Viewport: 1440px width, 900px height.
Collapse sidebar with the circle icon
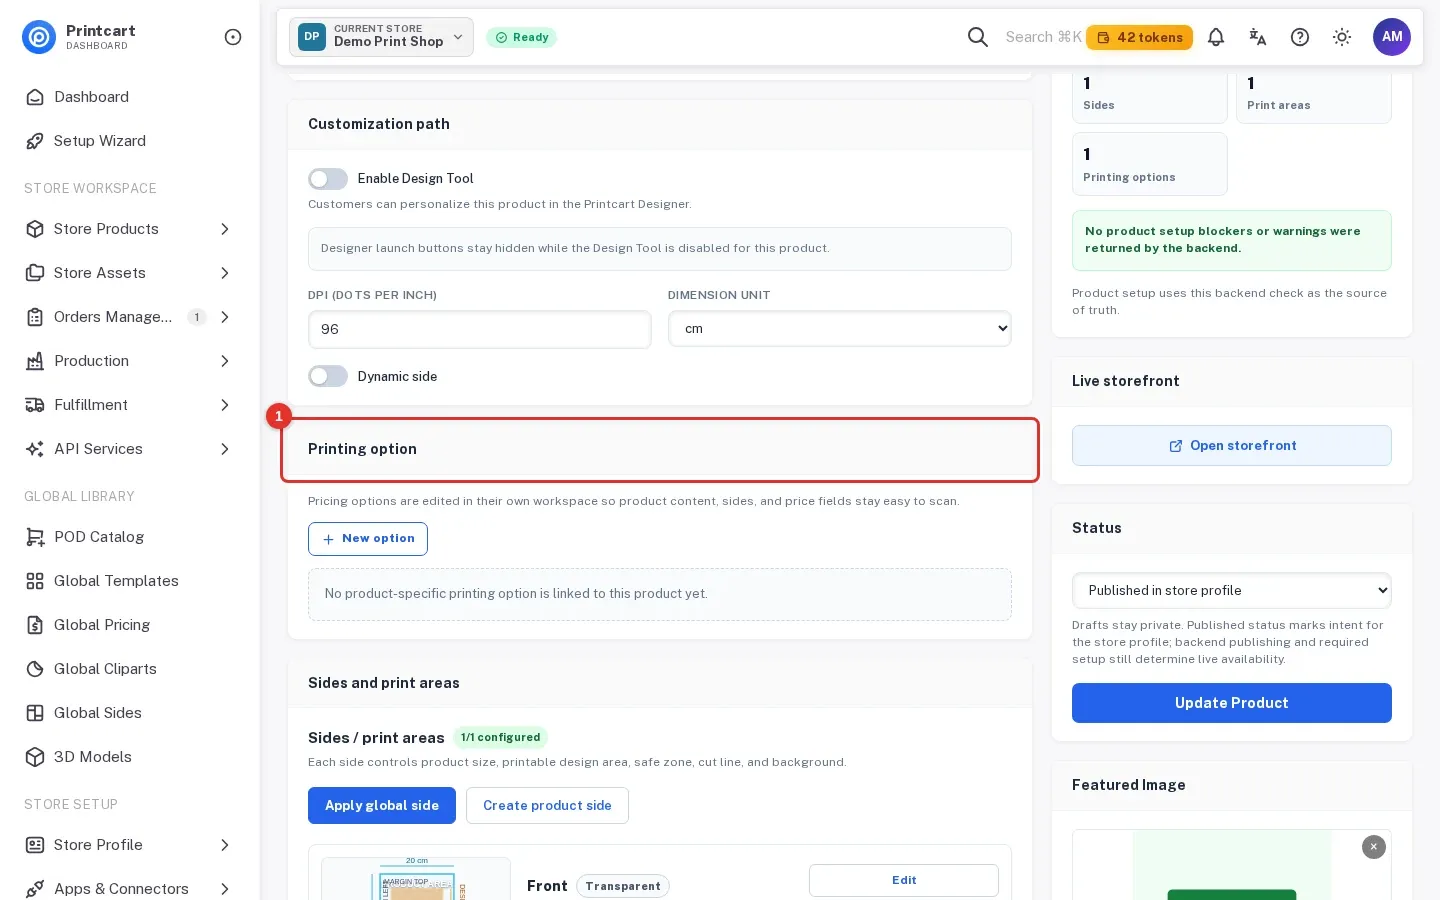233,37
